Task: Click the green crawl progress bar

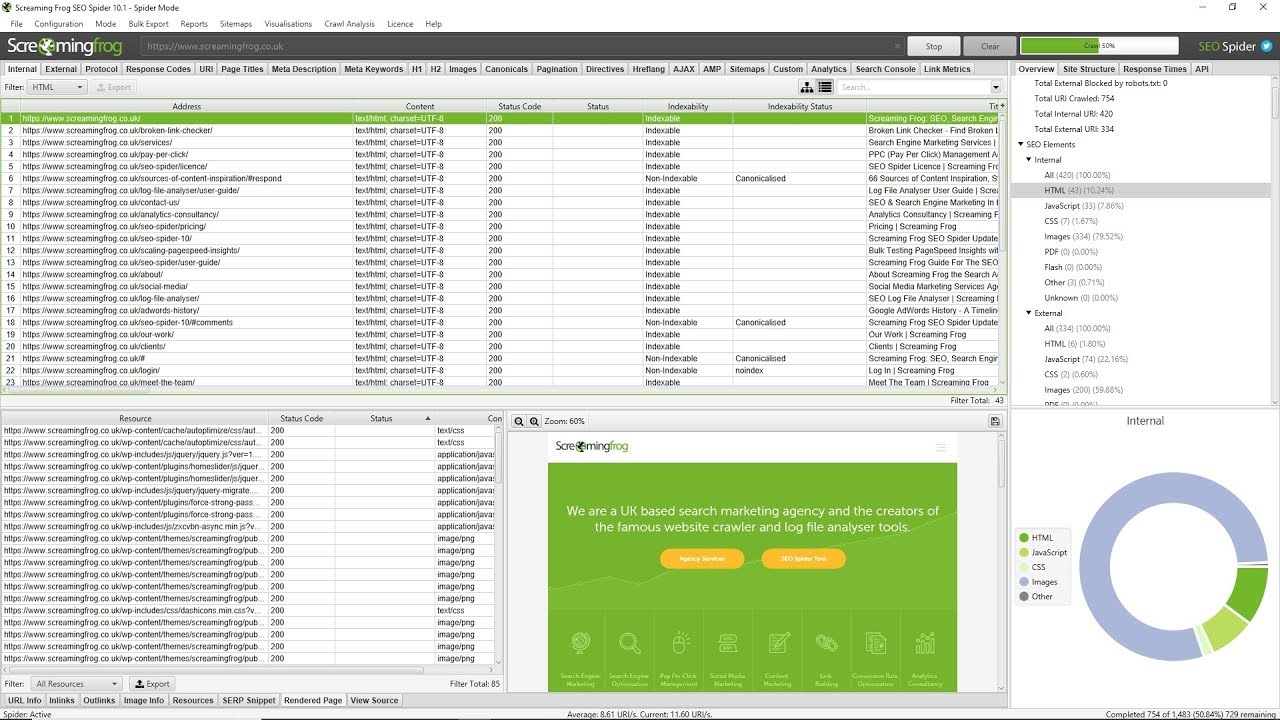Action: point(1097,45)
